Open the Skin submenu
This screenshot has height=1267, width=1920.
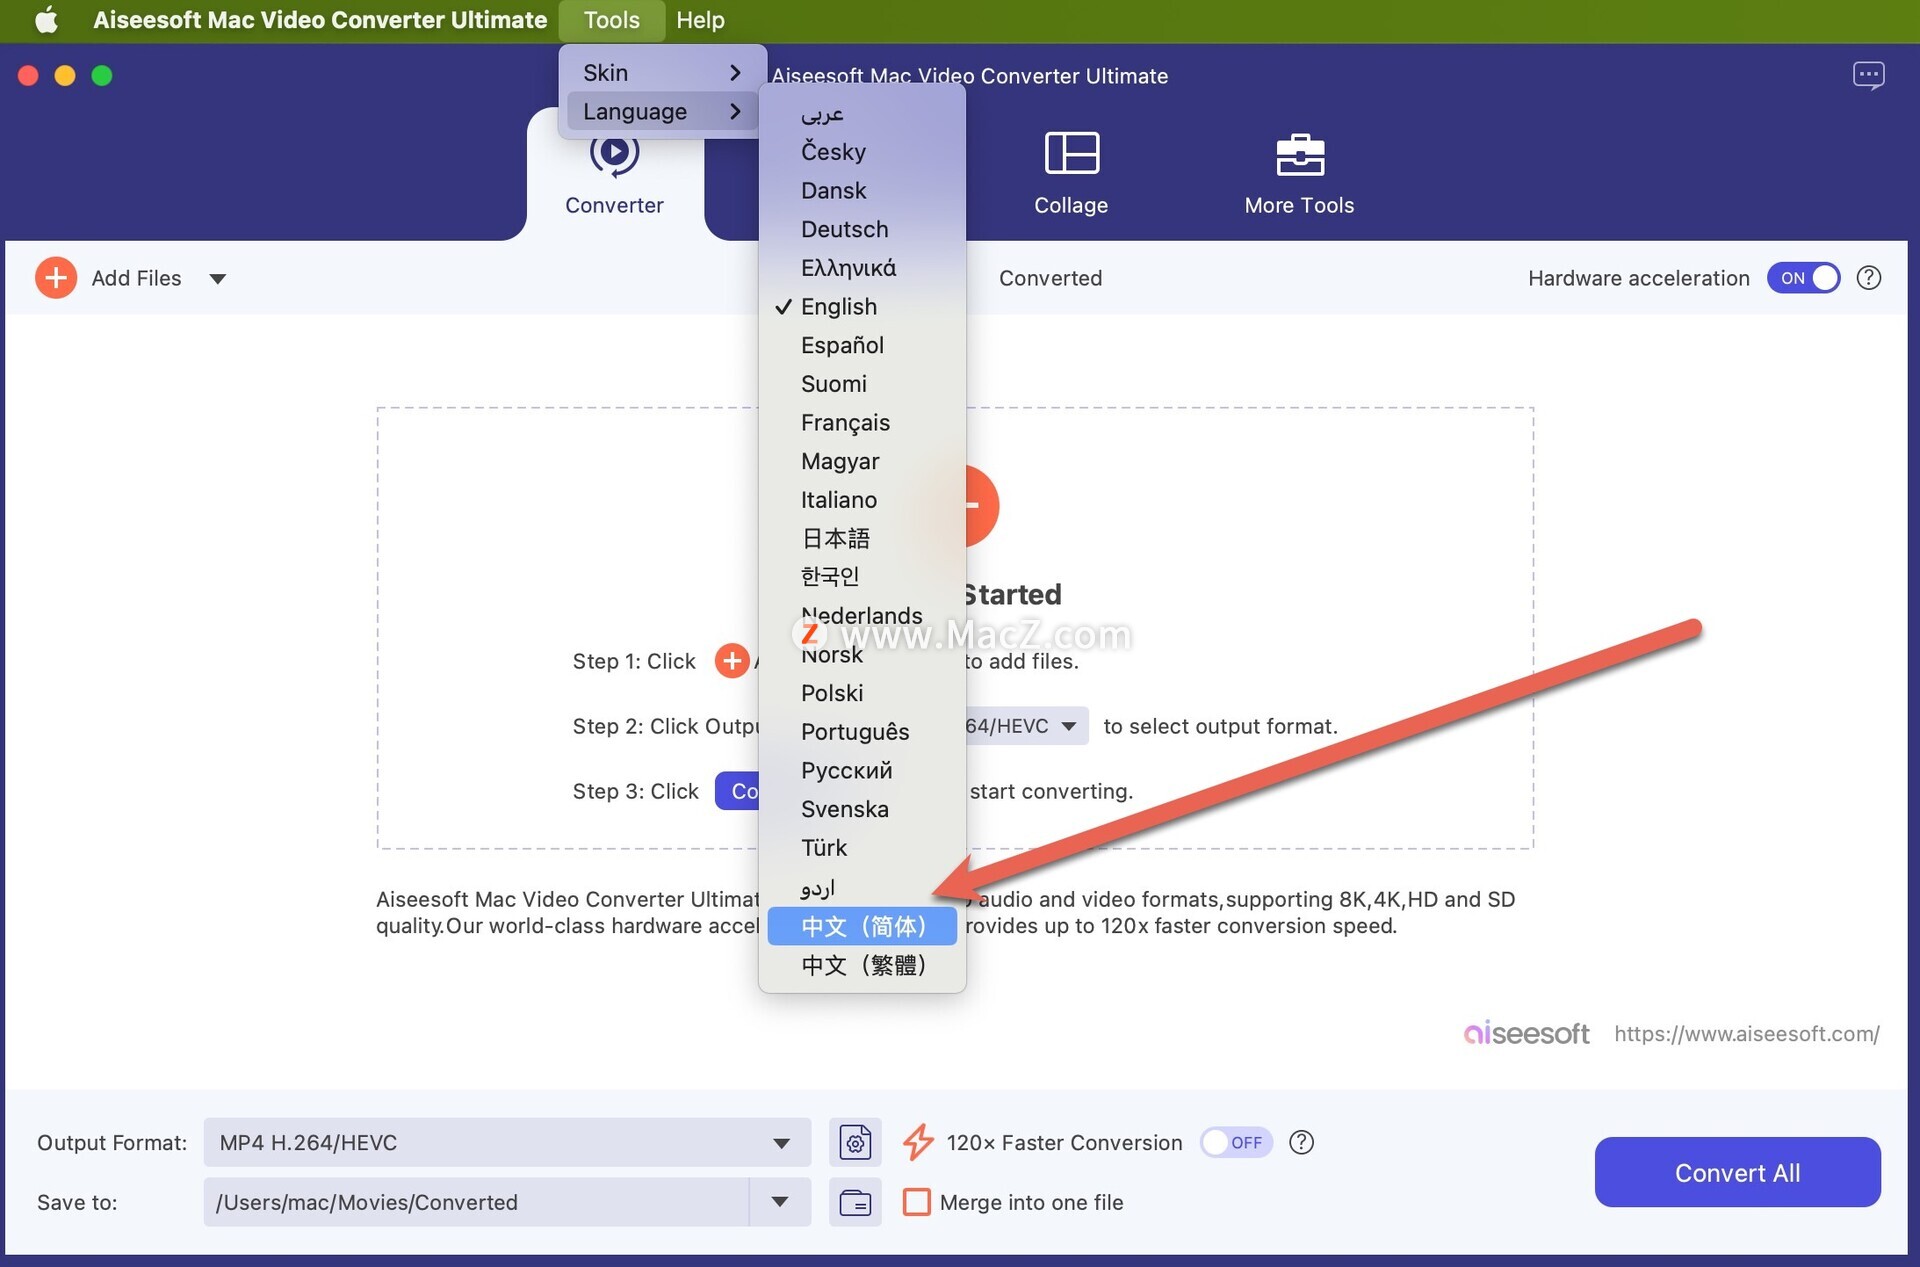click(x=662, y=73)
